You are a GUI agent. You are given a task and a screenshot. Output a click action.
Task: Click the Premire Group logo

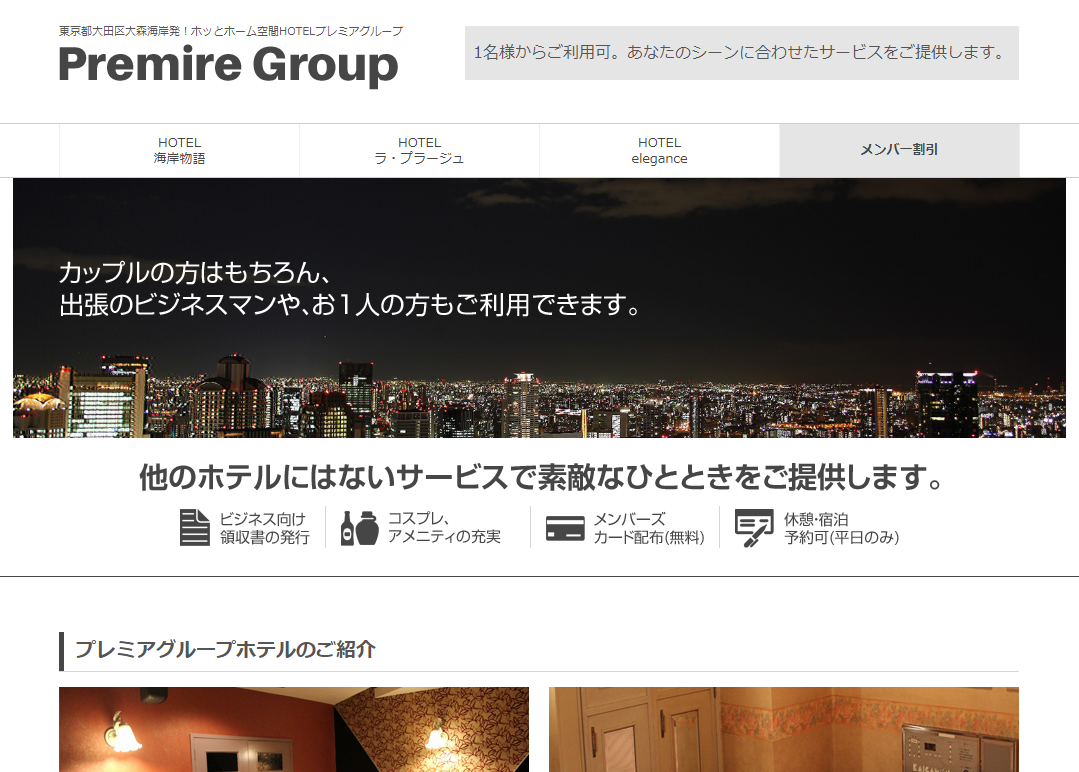pos(228,65)
